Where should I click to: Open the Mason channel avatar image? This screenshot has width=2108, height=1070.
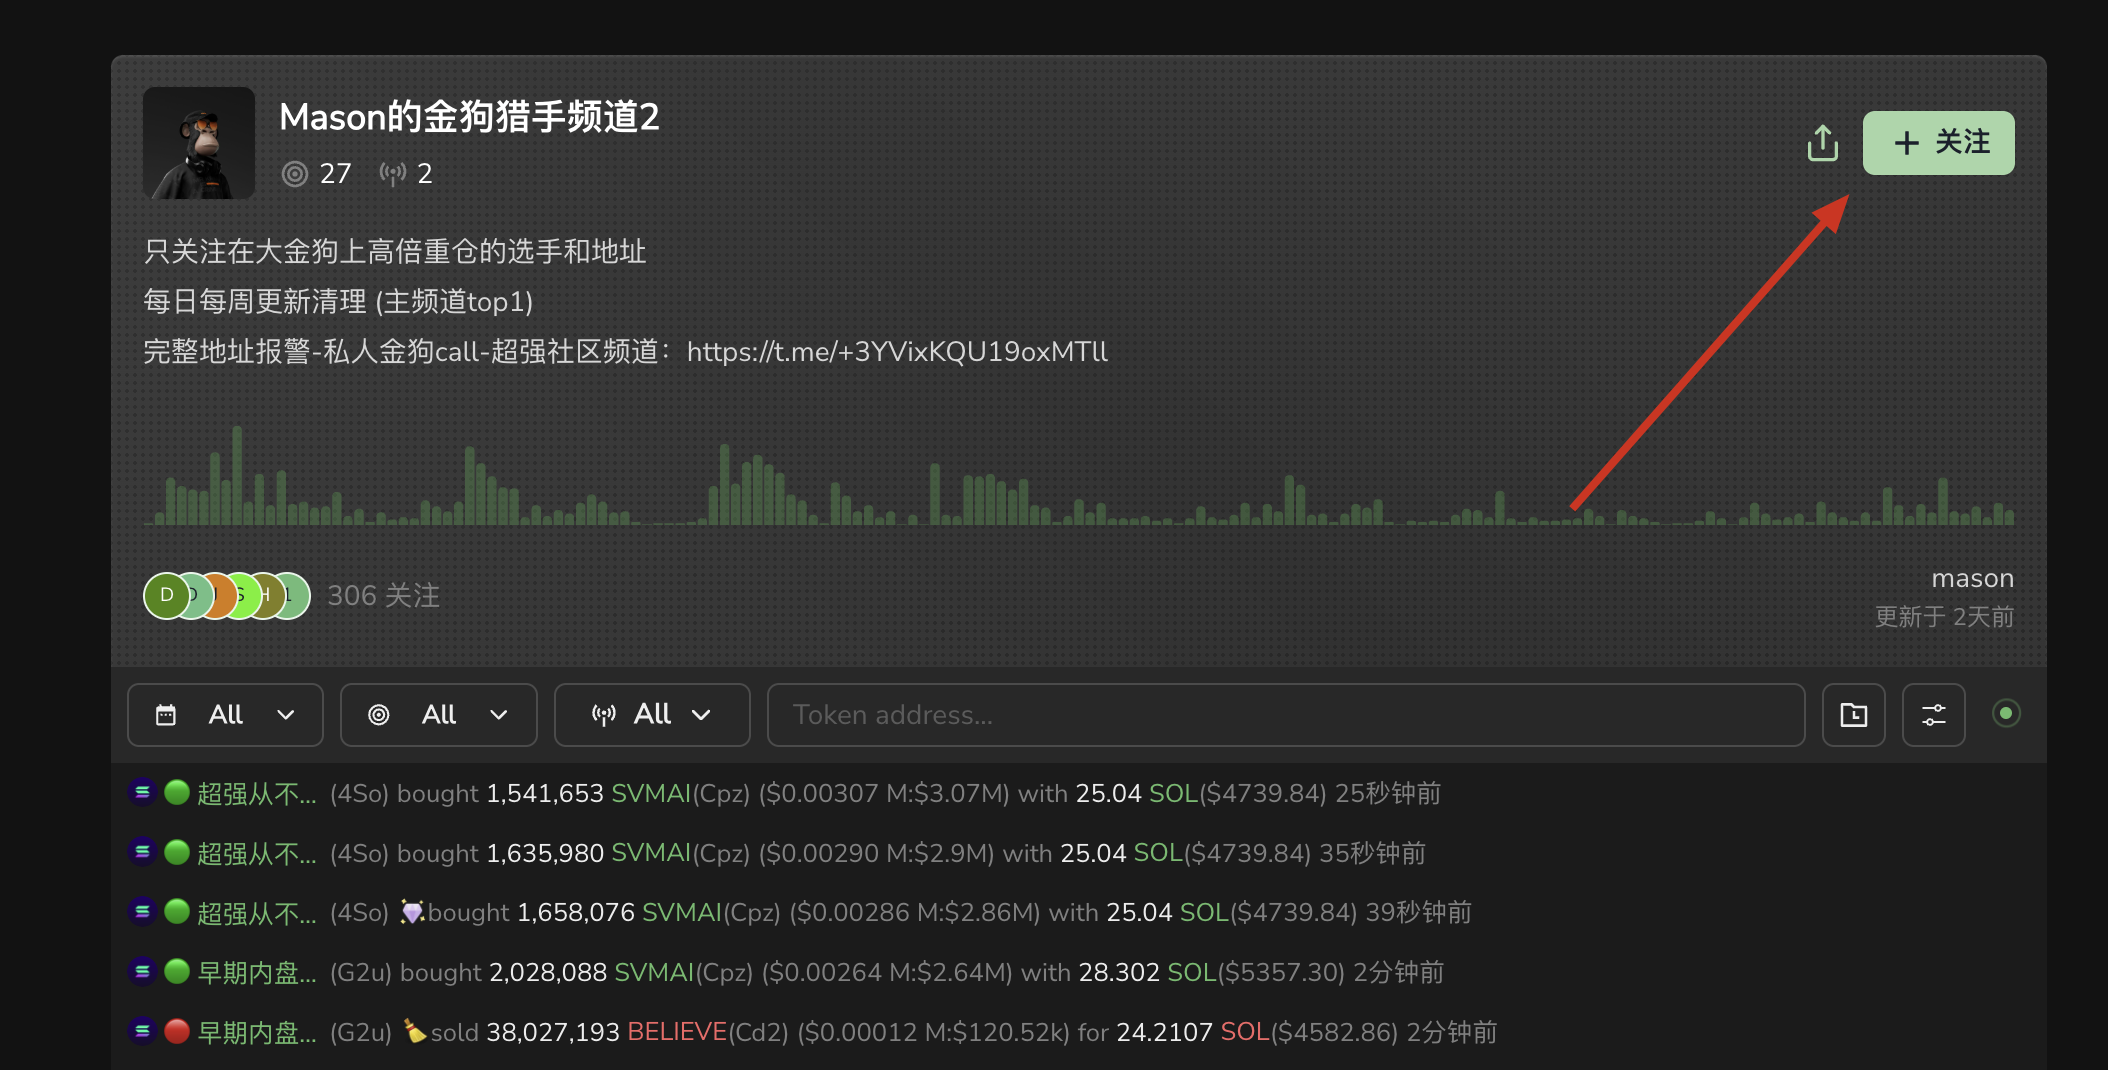(x=199, y=143)
